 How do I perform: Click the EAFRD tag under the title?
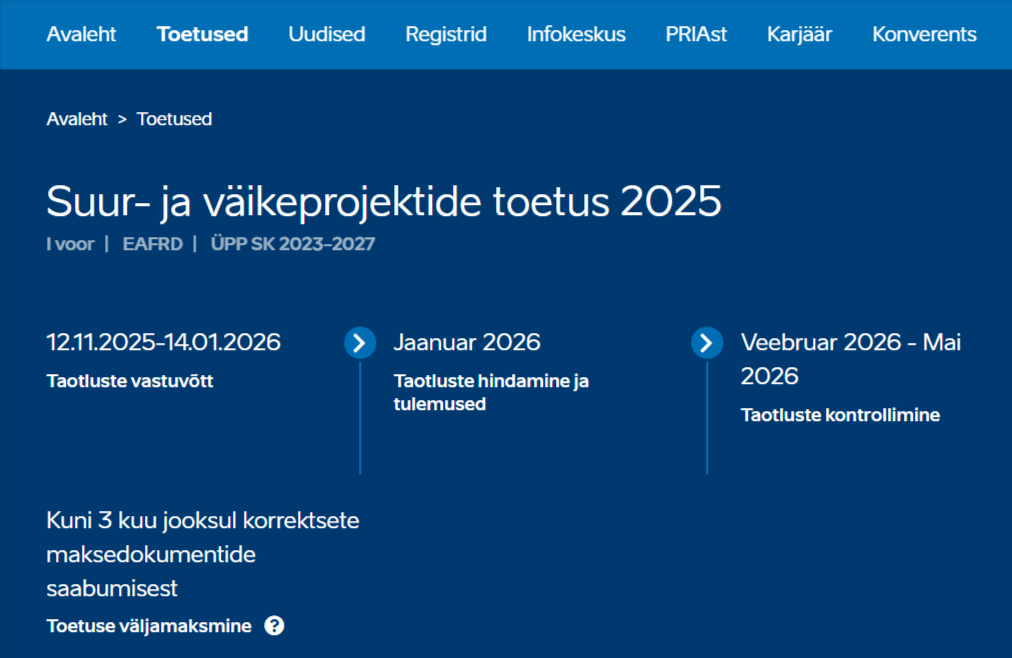(x=152, y=244)
